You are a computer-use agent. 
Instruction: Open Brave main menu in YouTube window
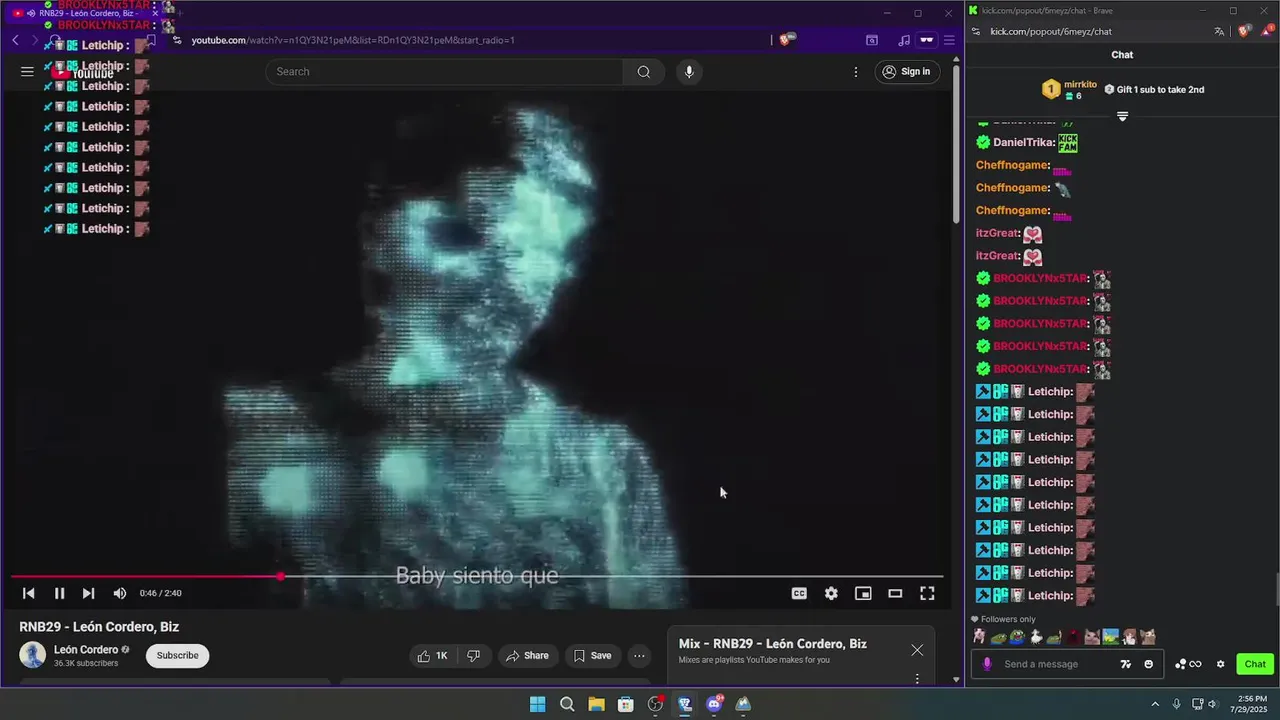[949, 40]
